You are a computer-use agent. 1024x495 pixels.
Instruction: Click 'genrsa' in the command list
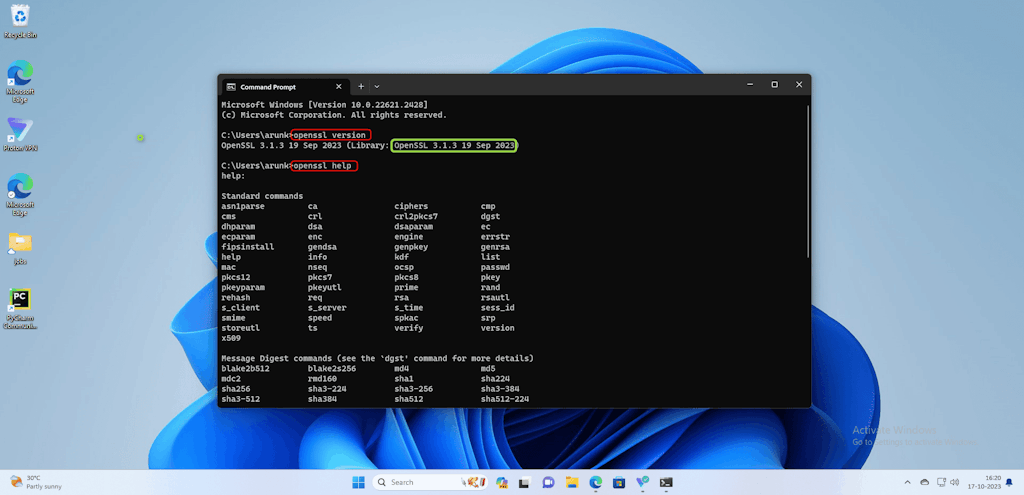click(495, 247)
